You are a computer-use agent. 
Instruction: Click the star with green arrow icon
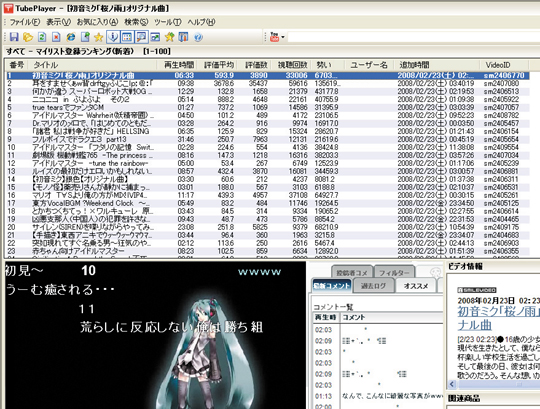point(169,37)
